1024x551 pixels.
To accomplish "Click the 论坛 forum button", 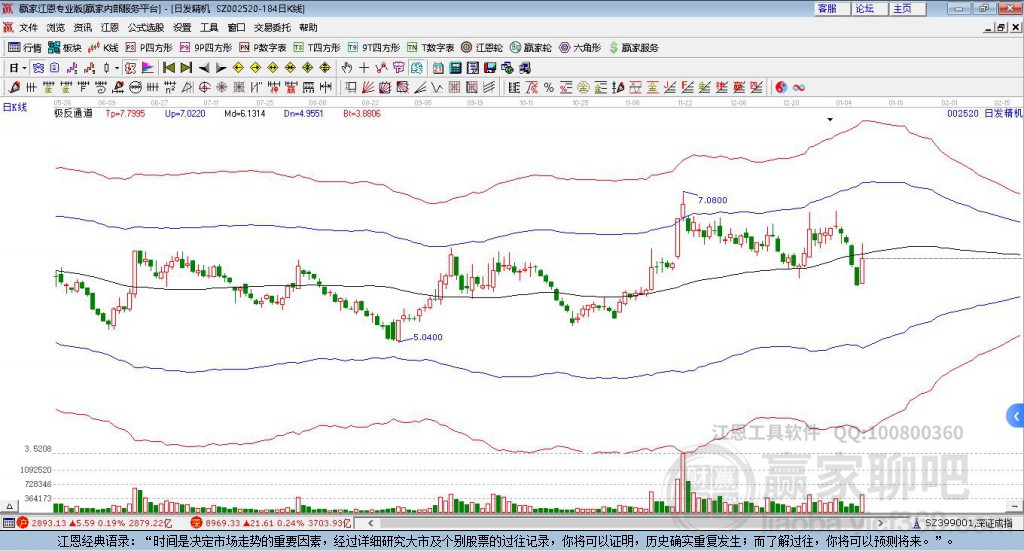I will pyautogui.click(x=869, y=8).
